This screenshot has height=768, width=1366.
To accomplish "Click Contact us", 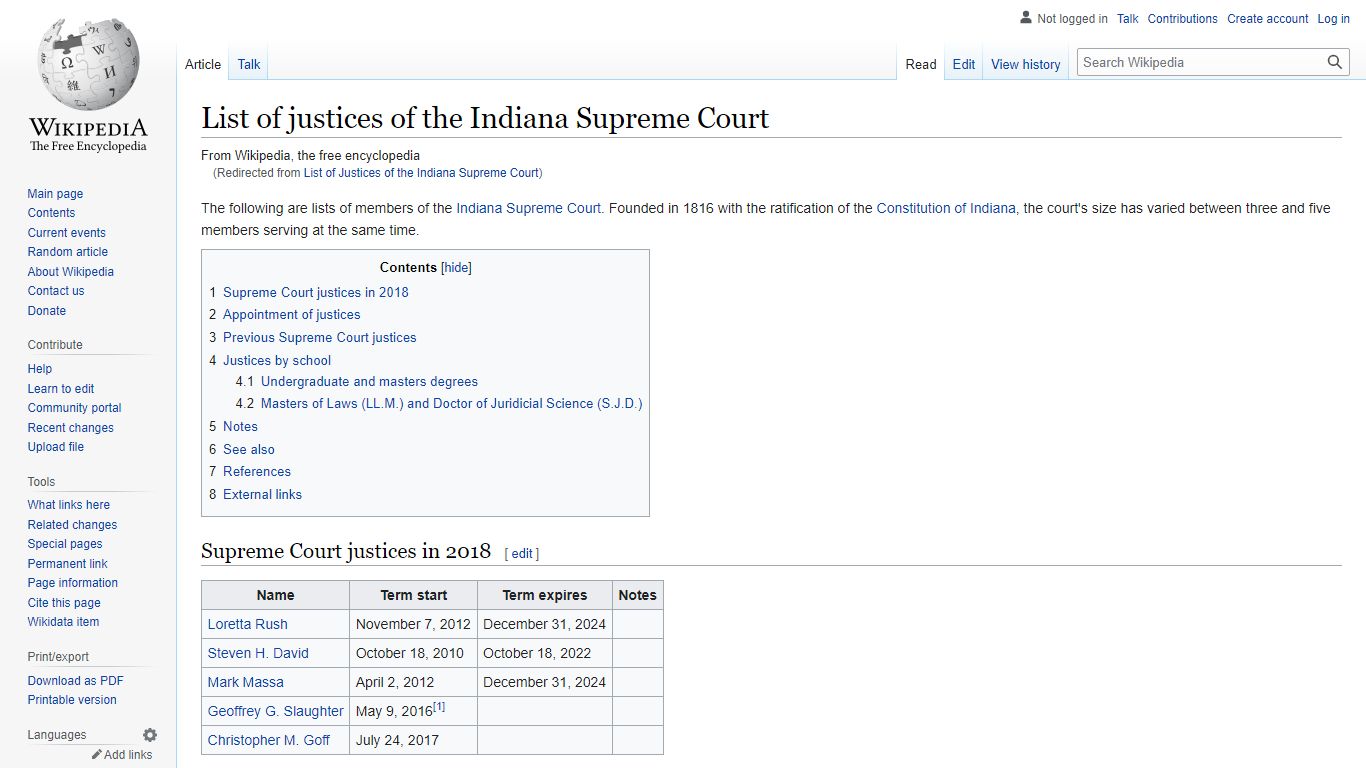I will coord(56,291).
